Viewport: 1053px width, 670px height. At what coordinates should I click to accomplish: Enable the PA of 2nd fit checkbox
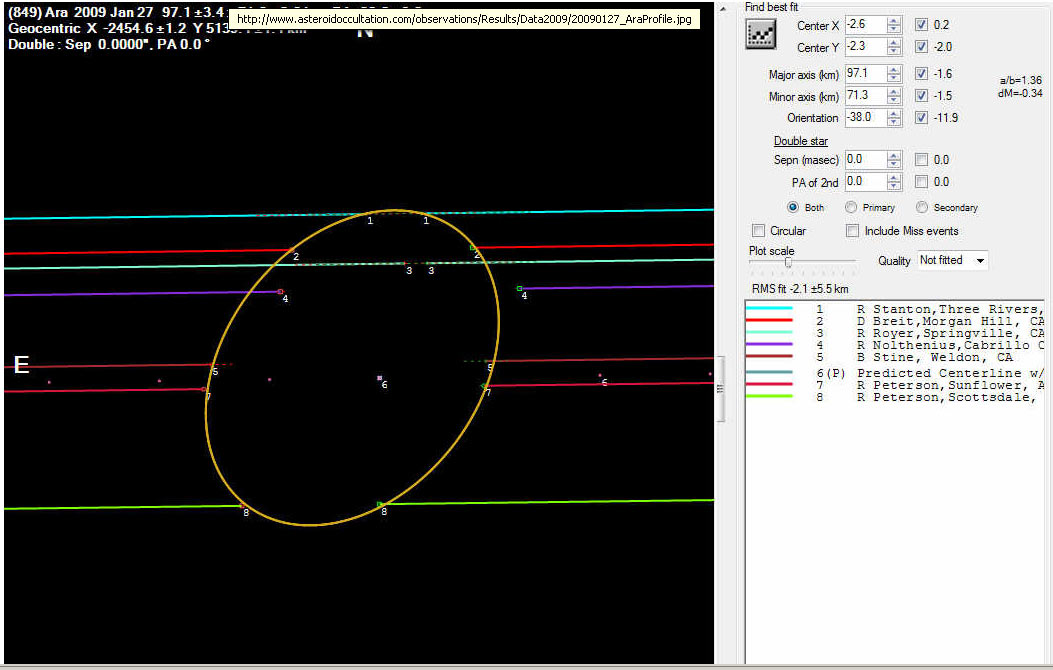(x=921, y=182)
